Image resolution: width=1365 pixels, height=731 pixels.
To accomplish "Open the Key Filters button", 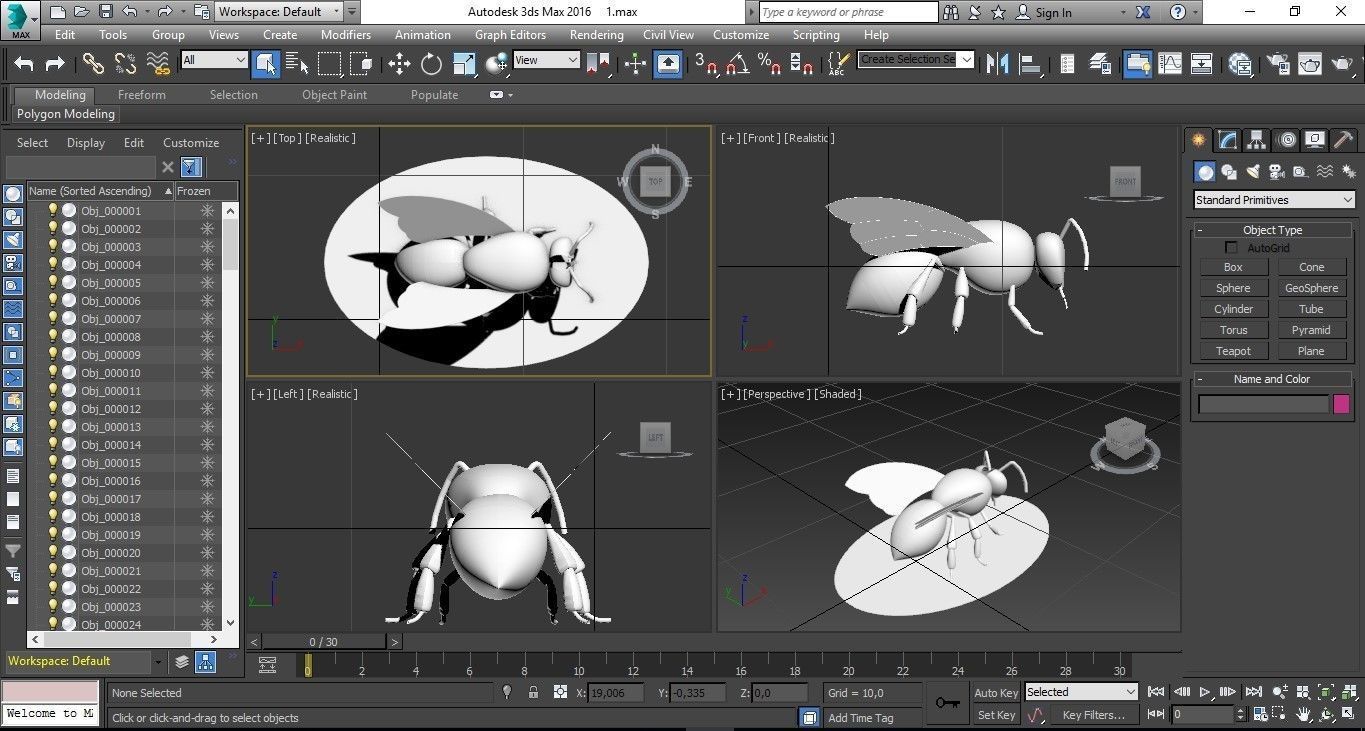I will pyautogui.click(x=1093, y=715).
